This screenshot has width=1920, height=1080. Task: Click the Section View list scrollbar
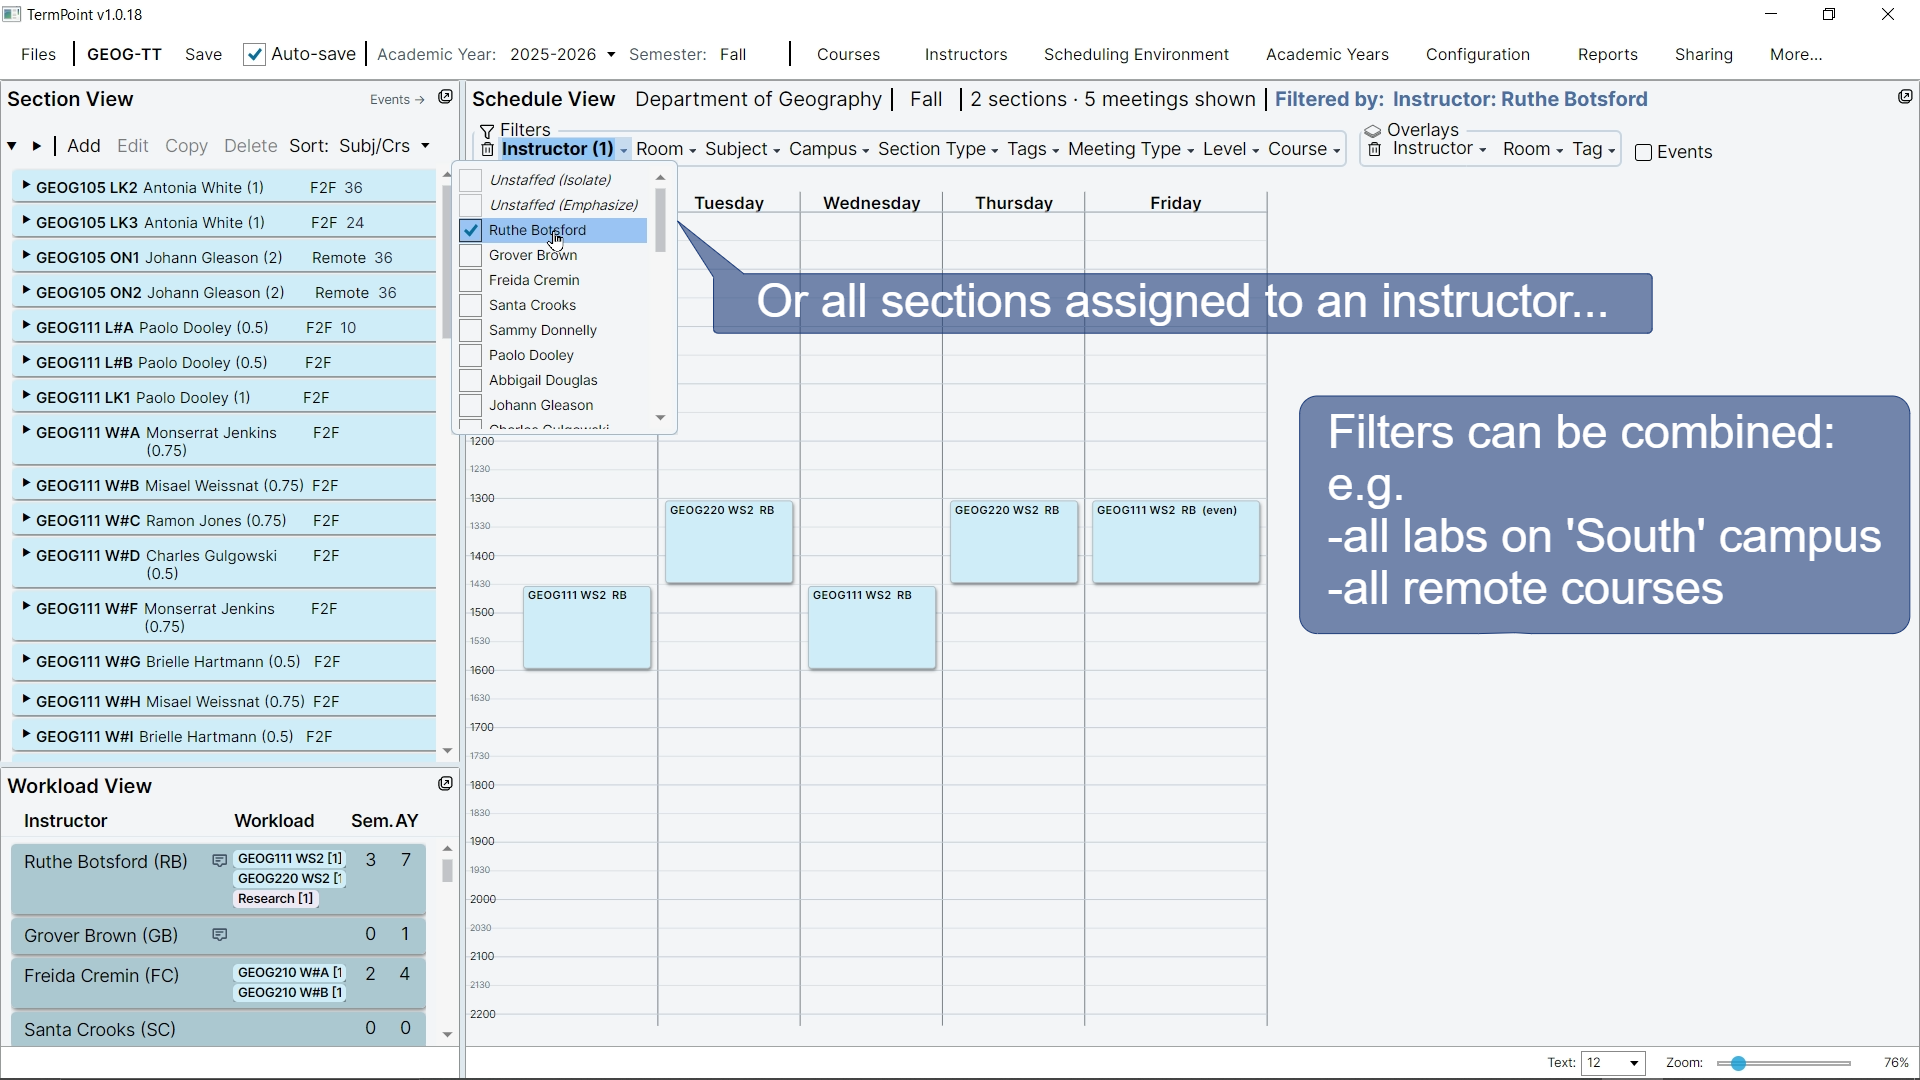coord(446,262)
